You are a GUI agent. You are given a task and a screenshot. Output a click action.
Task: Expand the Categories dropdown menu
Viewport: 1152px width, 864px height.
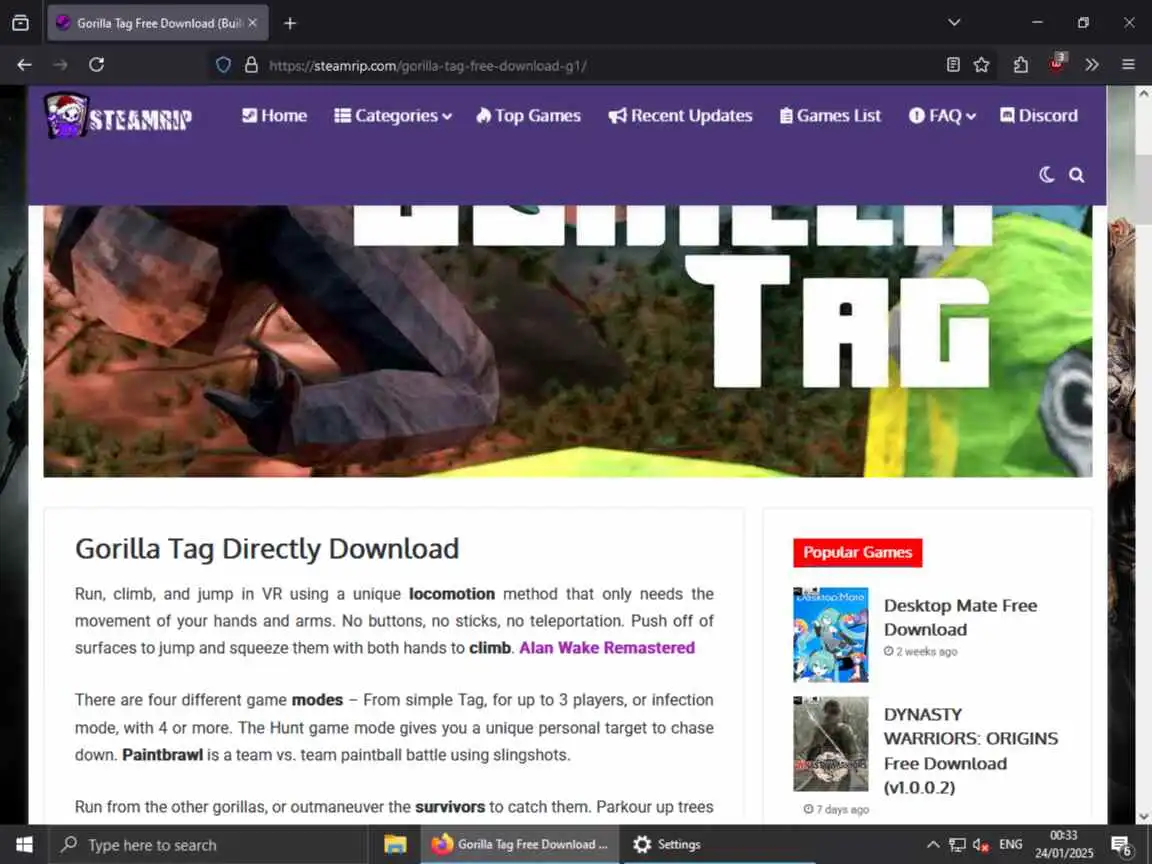[x=393, y=115]
